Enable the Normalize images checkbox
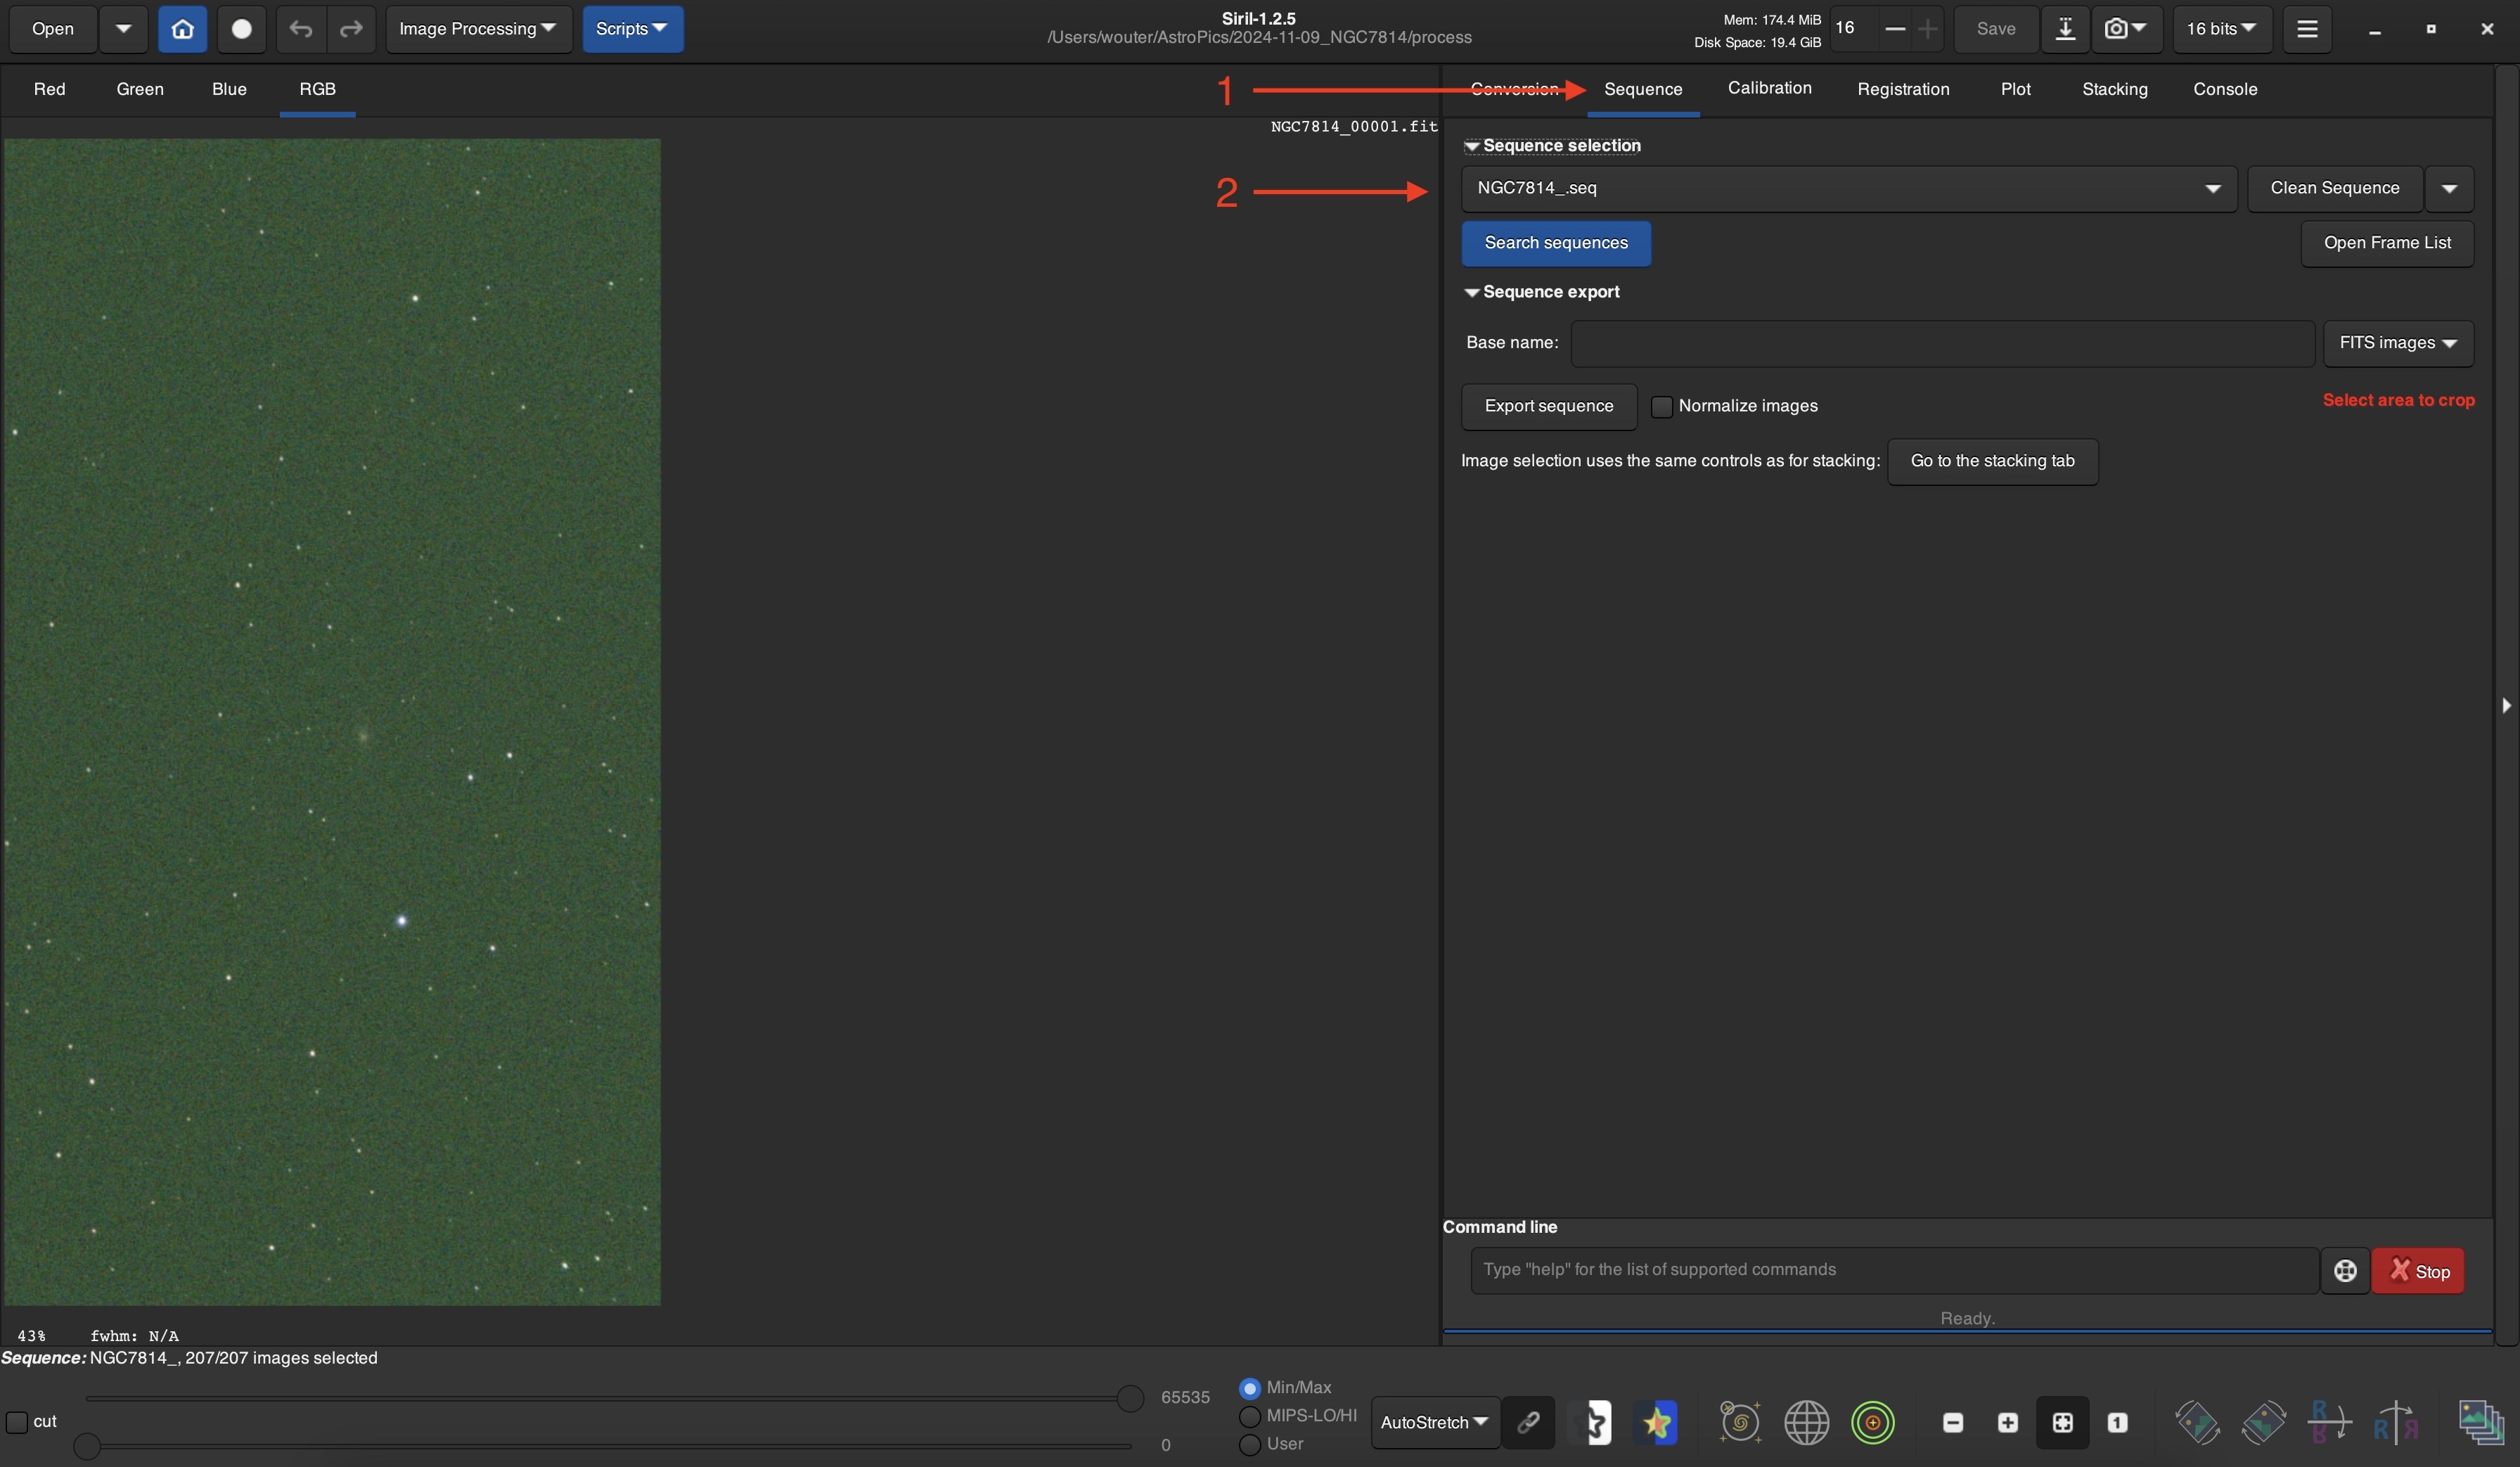Viewport: 2520px width, 1467px height. pyautogui.click(x=1661, y=406)
